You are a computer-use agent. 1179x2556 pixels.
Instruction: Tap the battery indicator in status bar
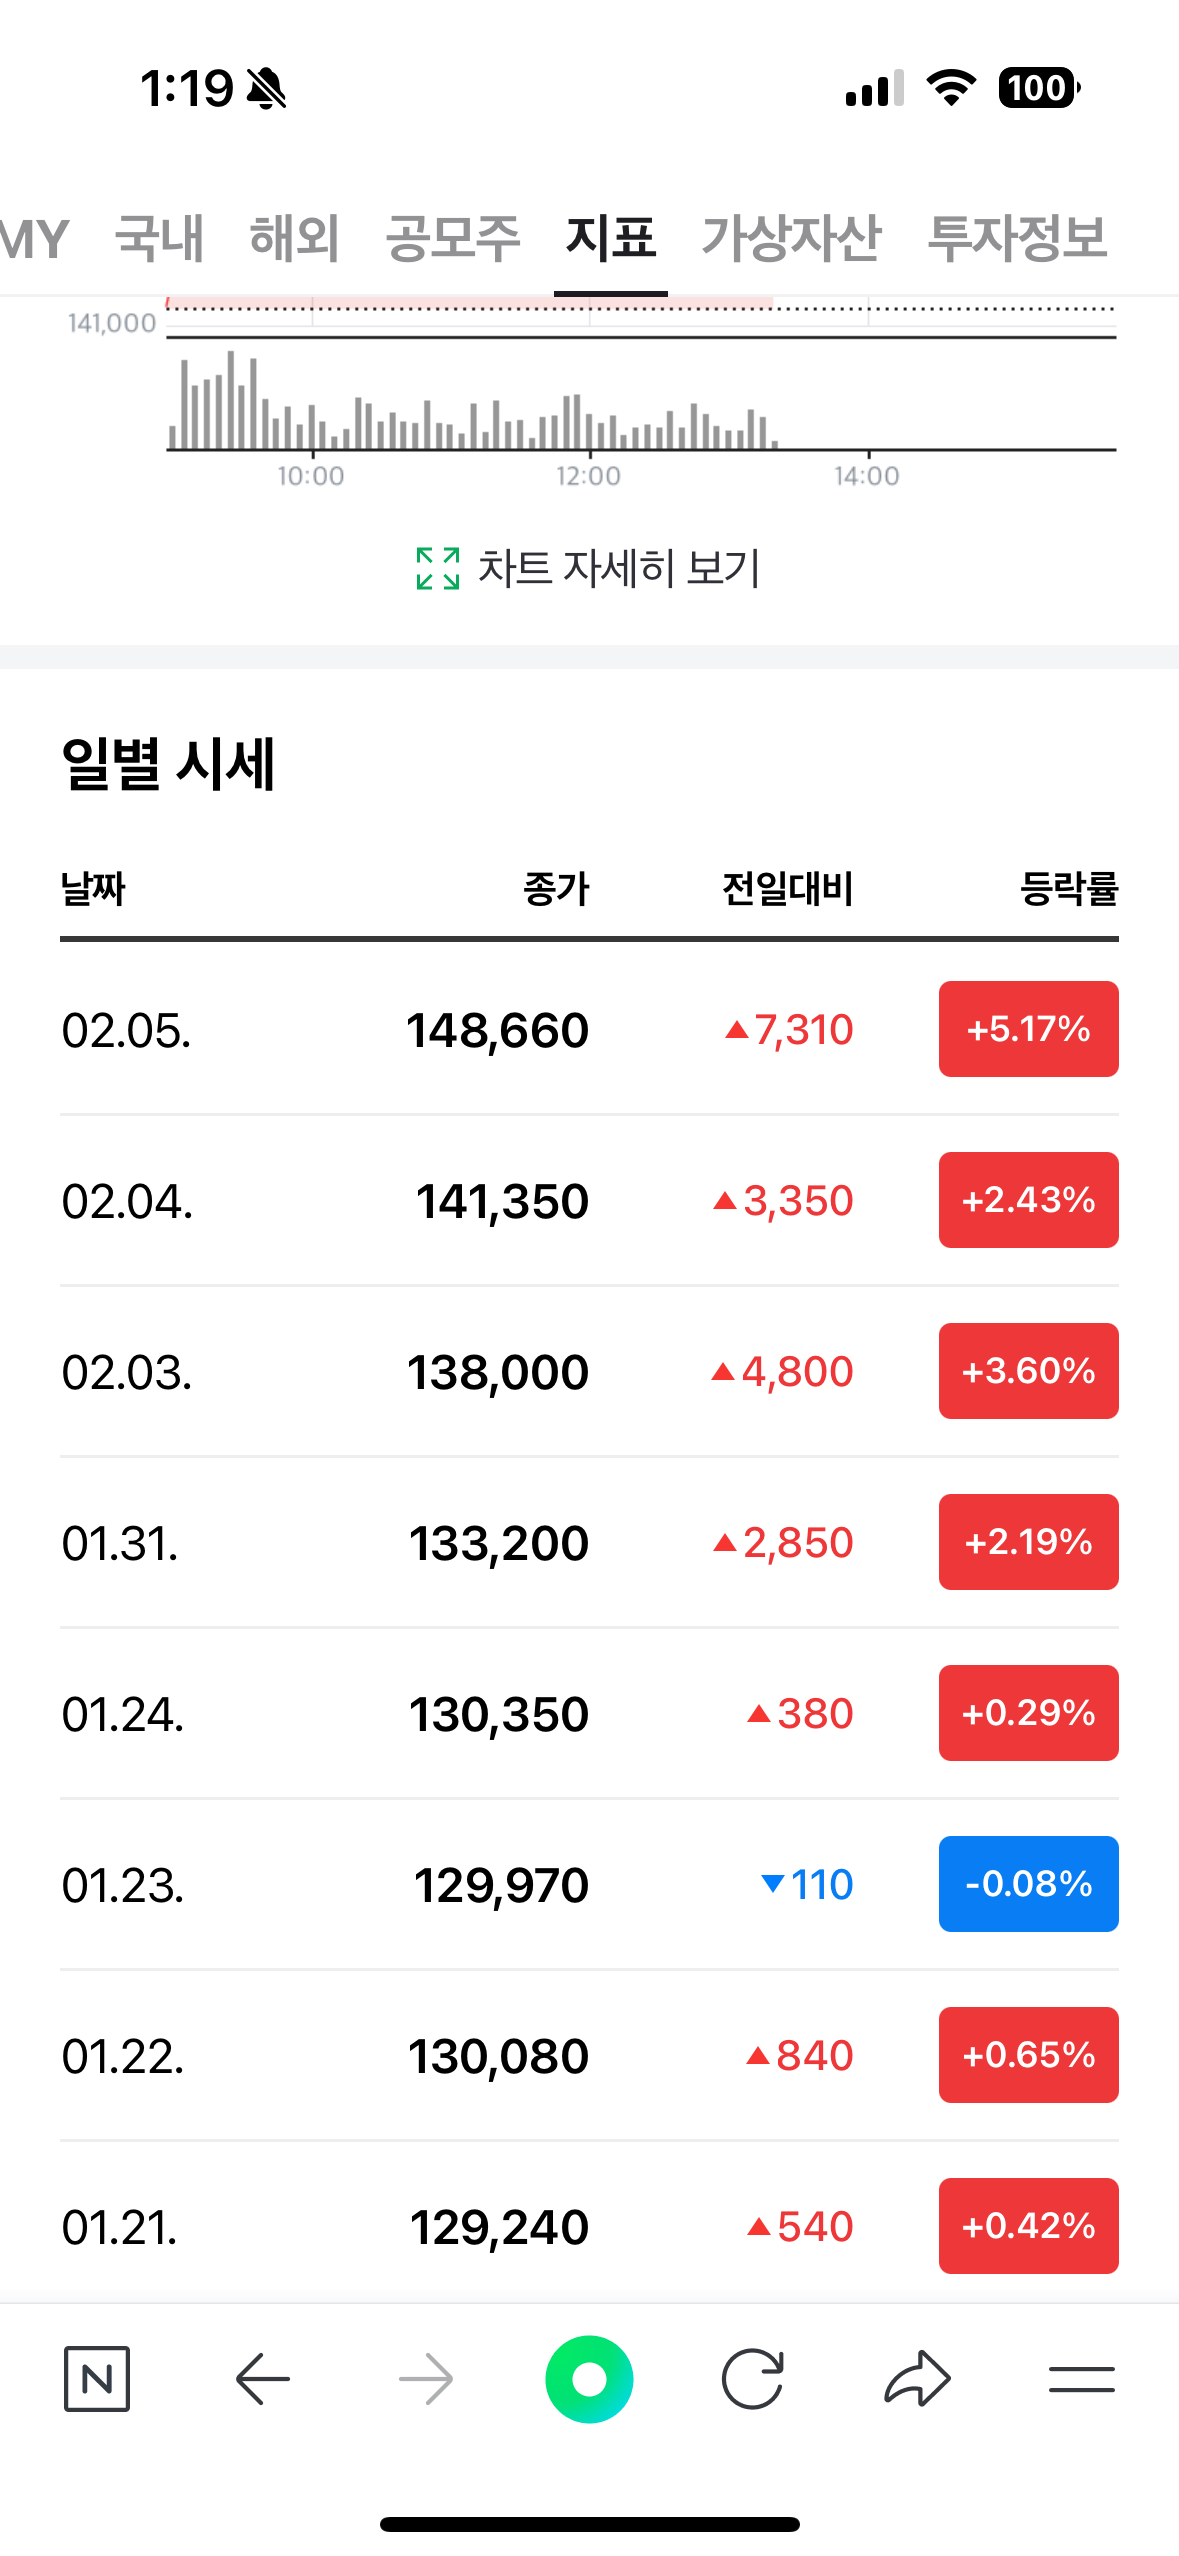[x=1038, y=88]
